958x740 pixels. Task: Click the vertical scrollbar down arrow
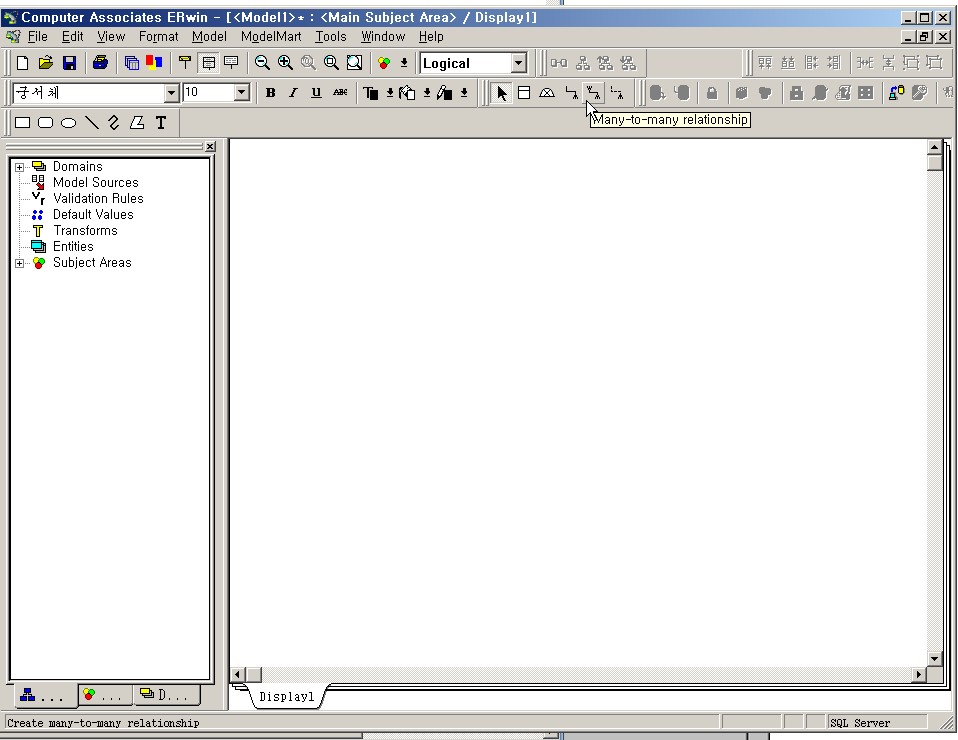[934, 659]
